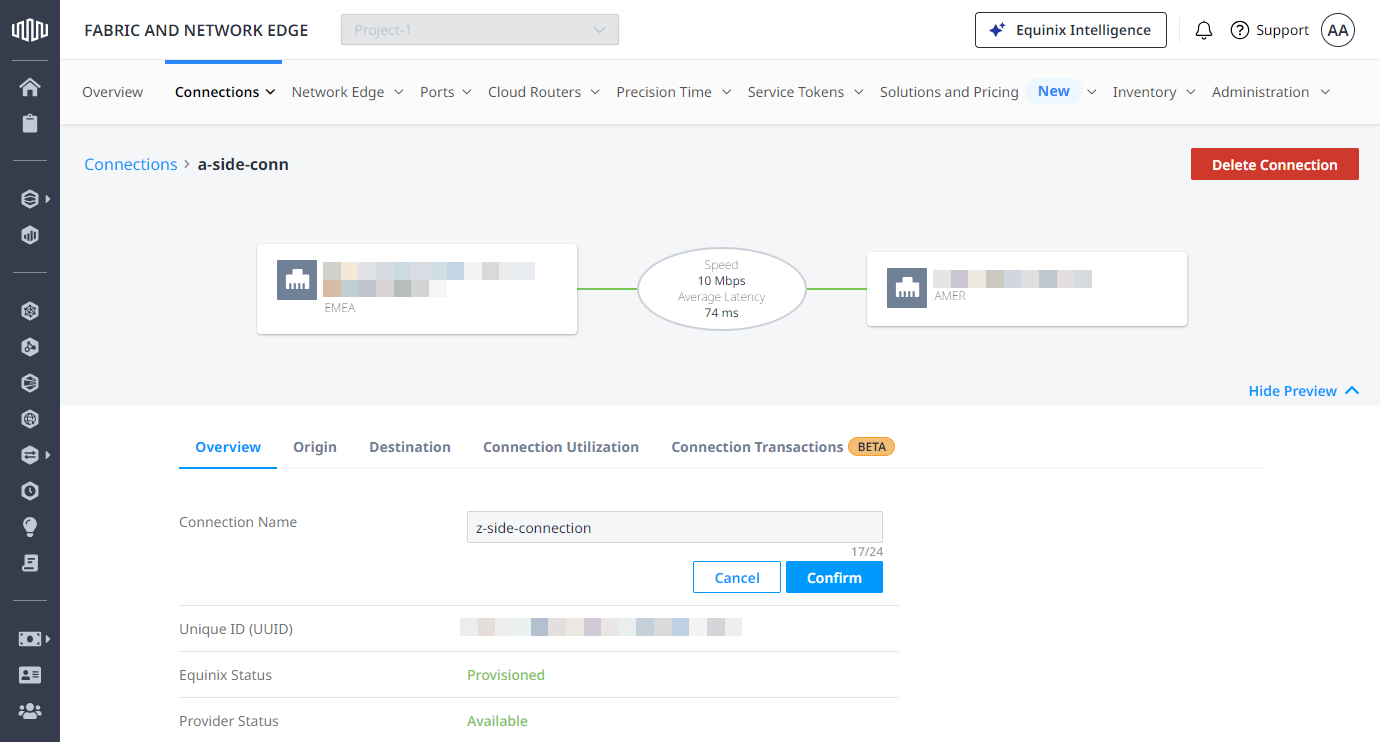Open the two-arrows hexagon sidebar icon
Viewport: 1380px width, 742px height.
coord(30,455)
